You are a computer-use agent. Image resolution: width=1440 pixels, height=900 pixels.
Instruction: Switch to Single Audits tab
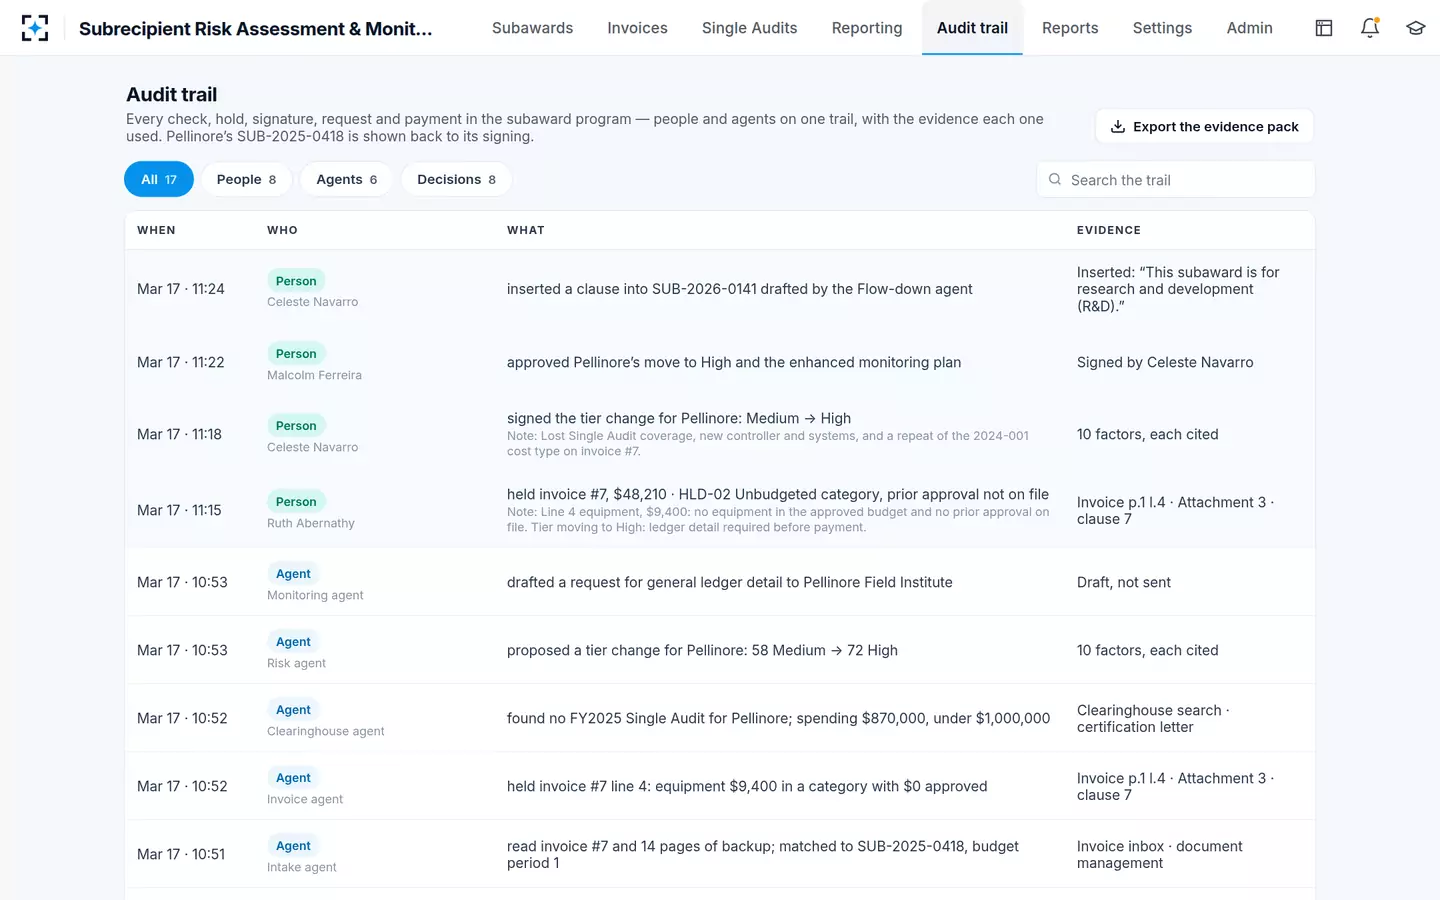pyautogui.click(x=749, y=28)
